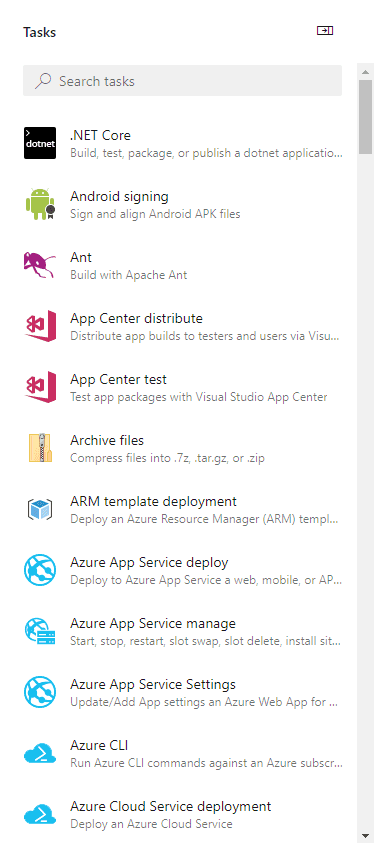Click the Azure App Service Settings icon

pyautogui.click(x=40, y=692)
